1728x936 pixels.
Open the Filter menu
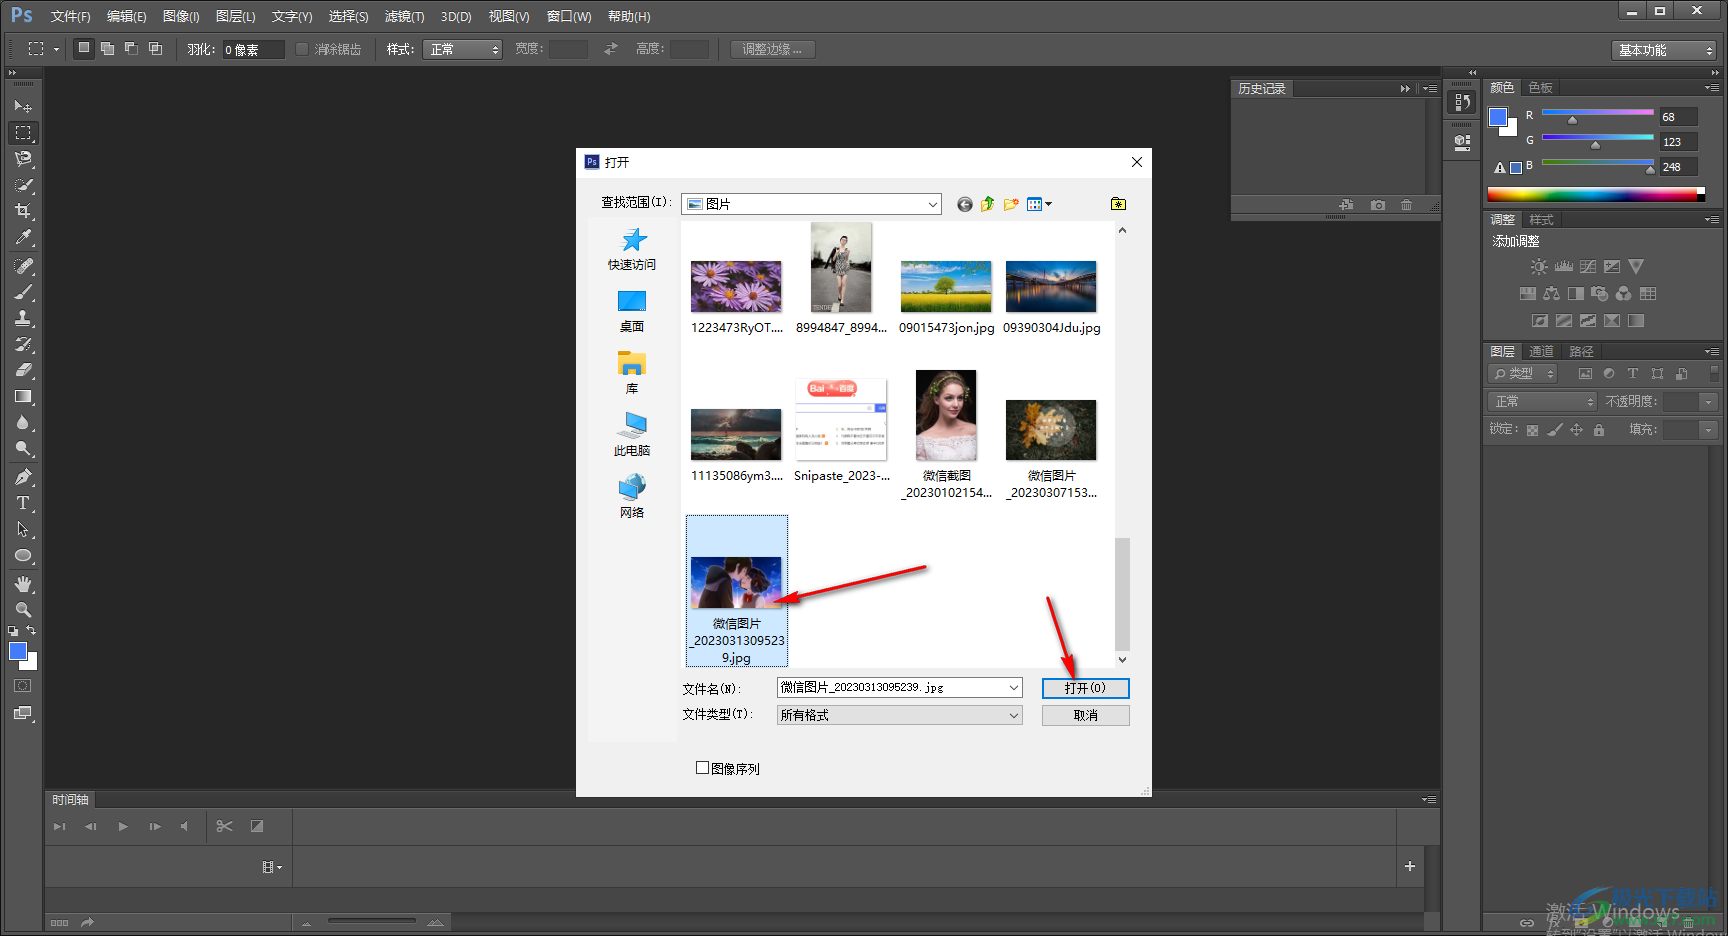404,16
